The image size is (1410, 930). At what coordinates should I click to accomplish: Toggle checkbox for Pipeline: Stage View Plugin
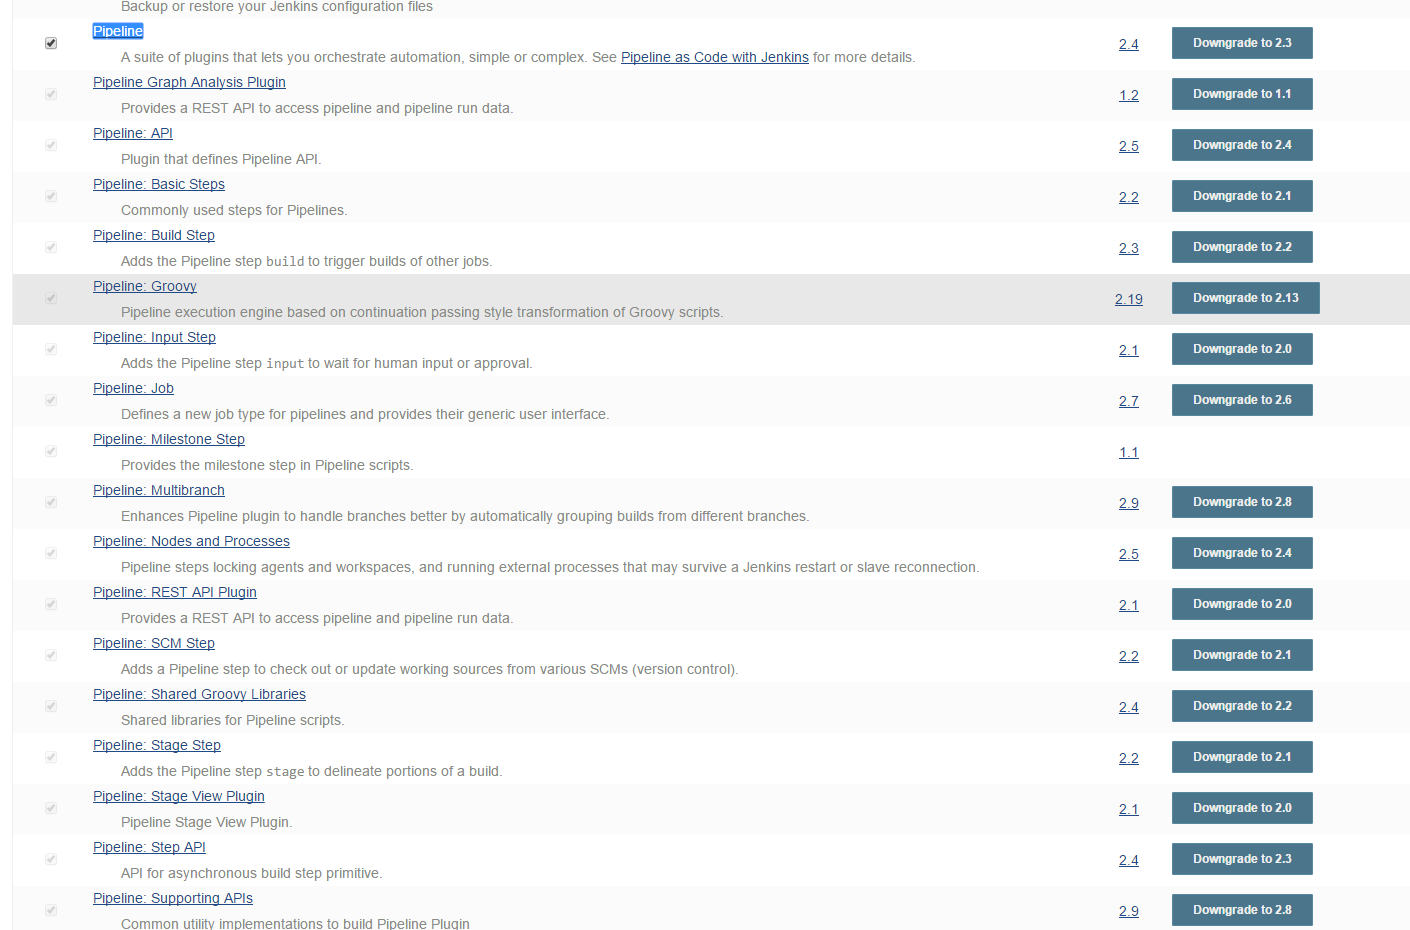click(51, 808)
